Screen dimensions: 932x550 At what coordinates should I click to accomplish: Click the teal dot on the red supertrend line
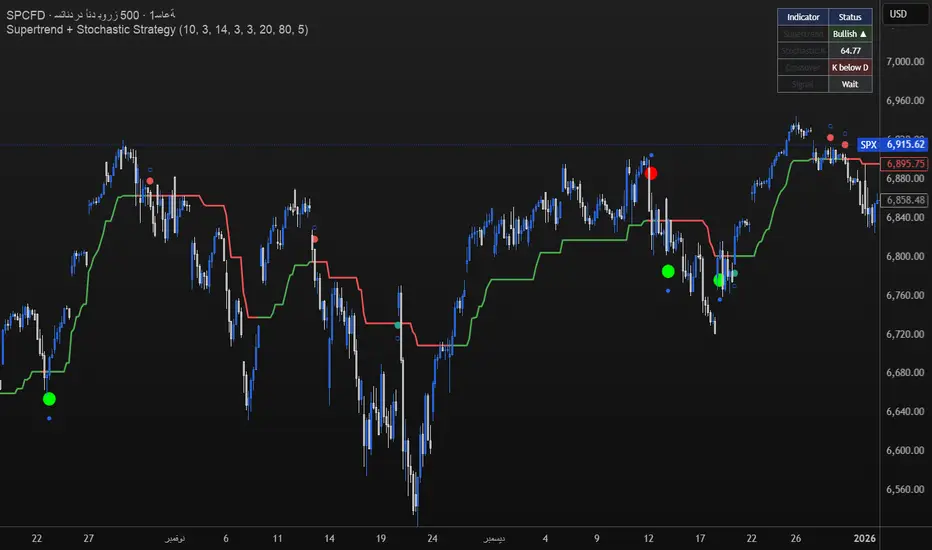point(398,325)
